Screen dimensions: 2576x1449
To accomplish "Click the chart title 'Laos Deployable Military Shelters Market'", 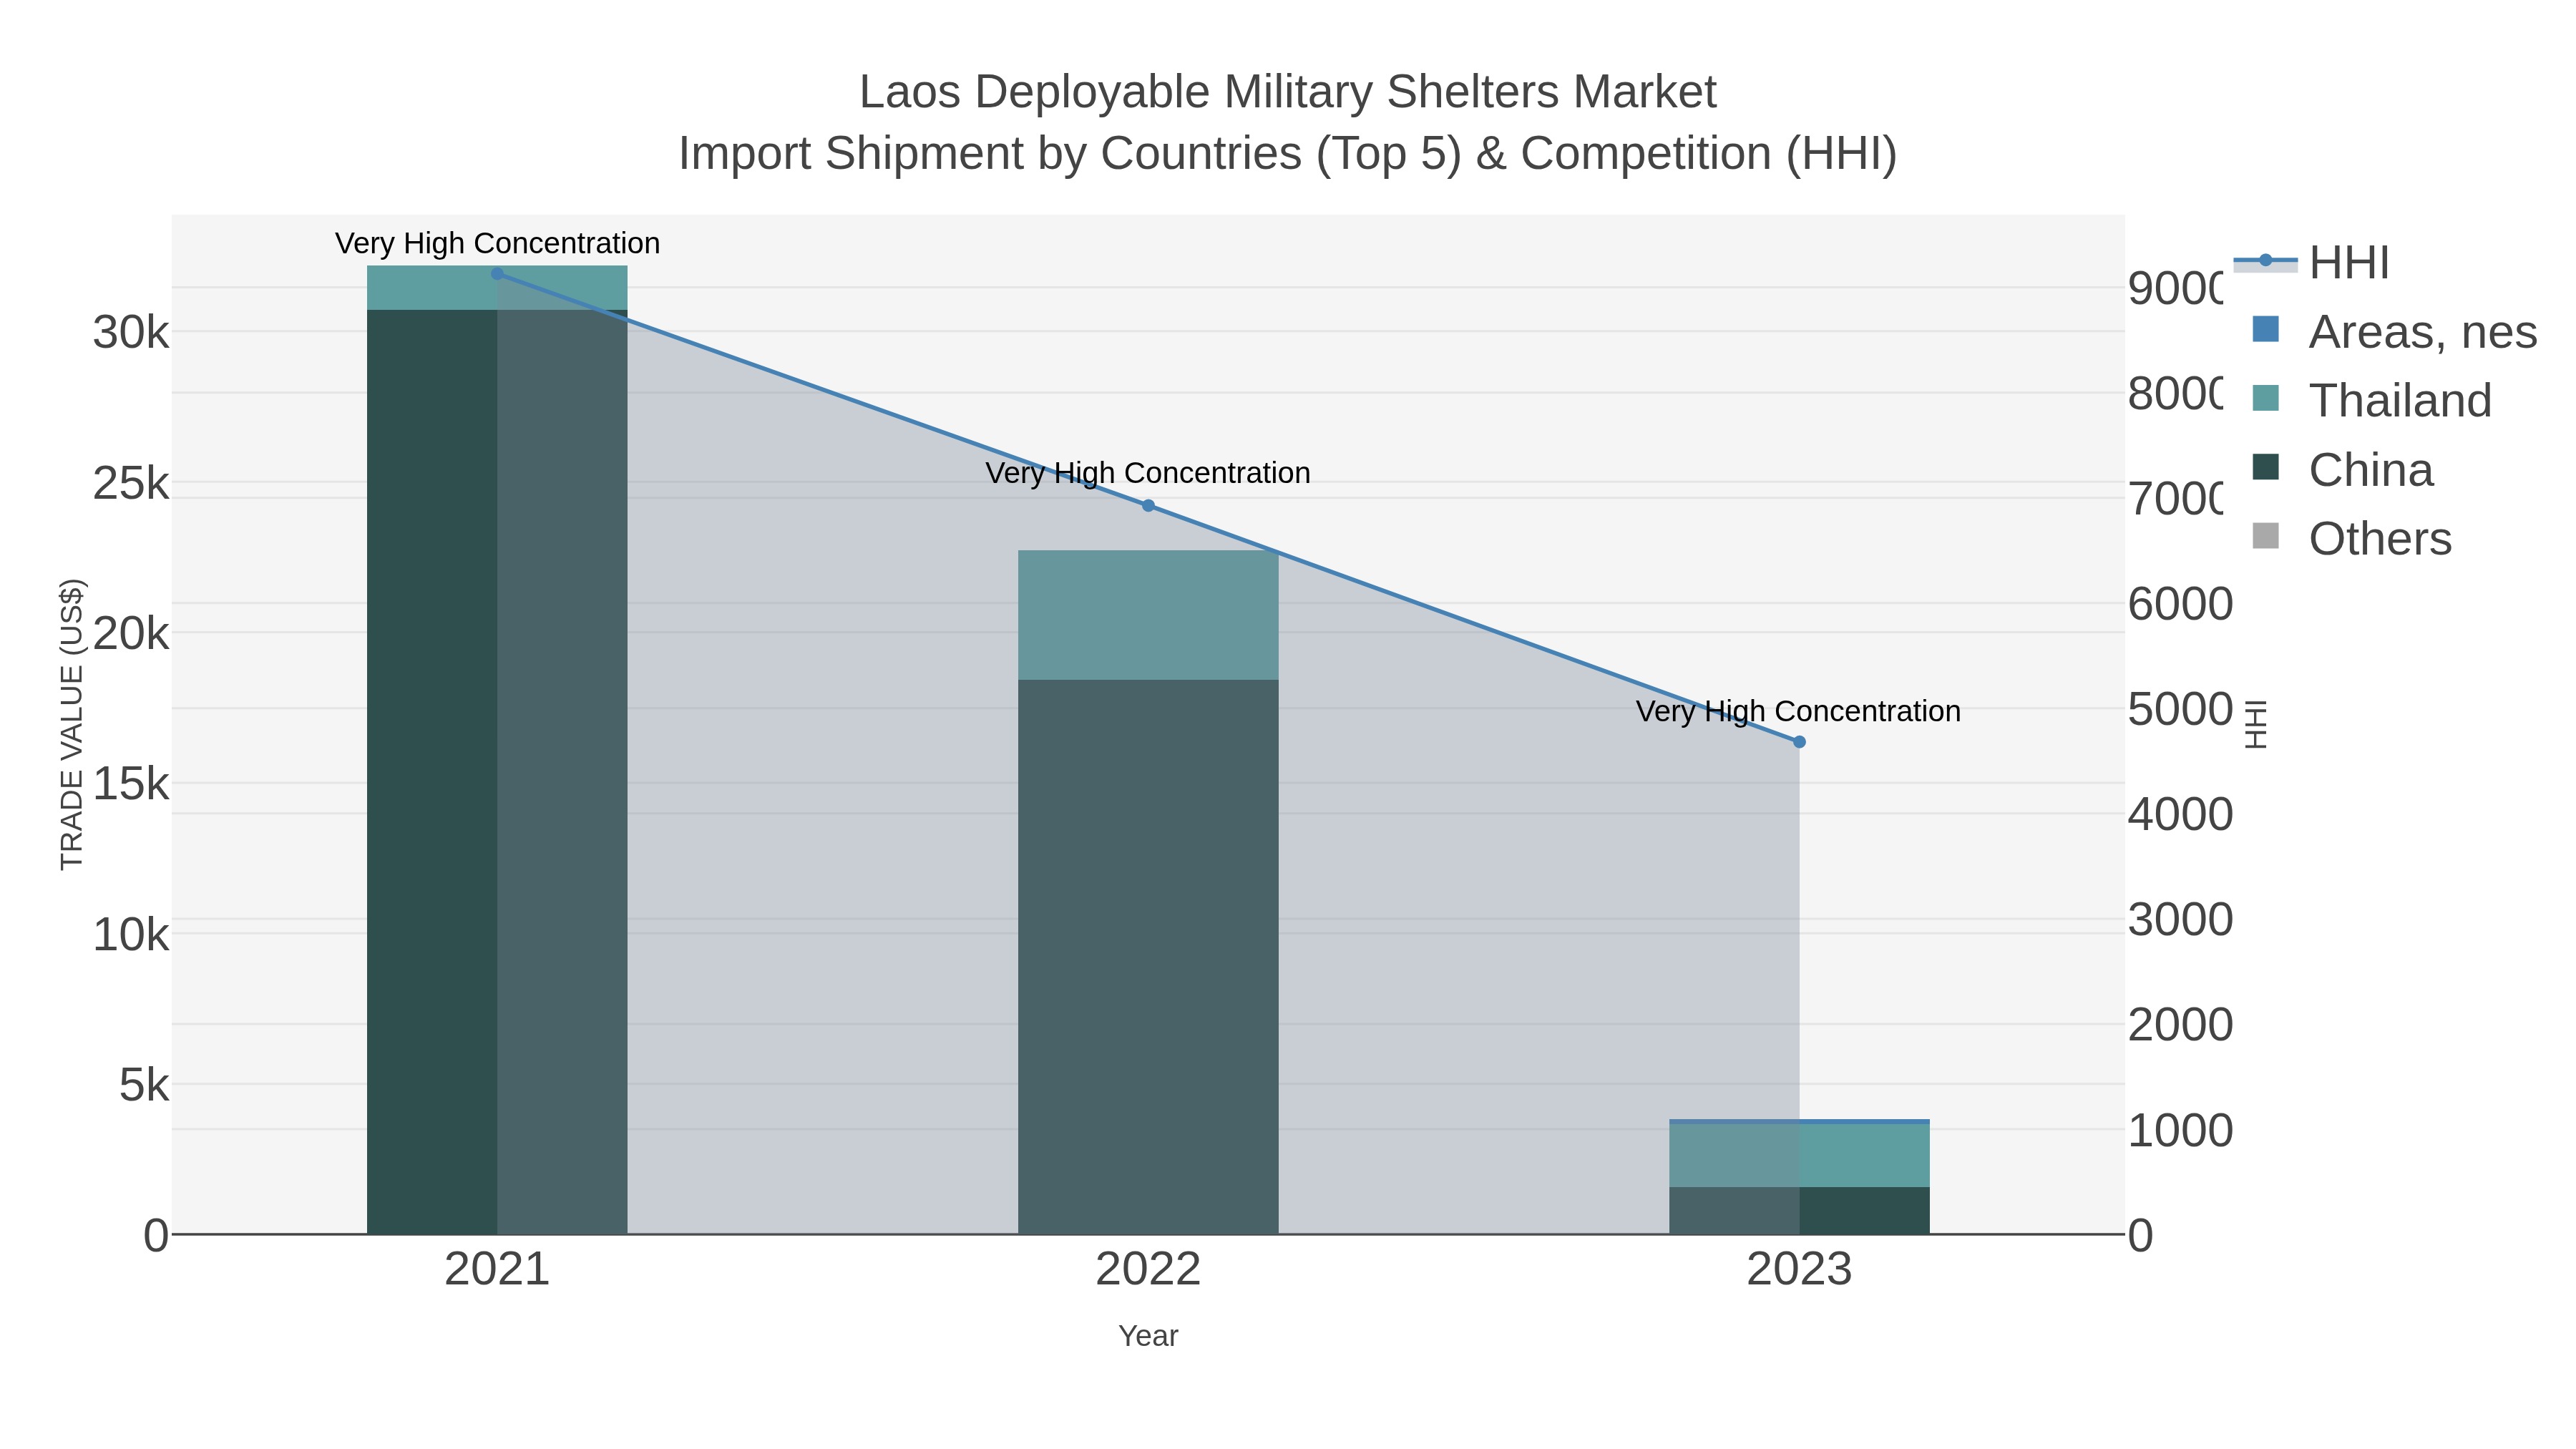I will click(x=1288, y=92).
